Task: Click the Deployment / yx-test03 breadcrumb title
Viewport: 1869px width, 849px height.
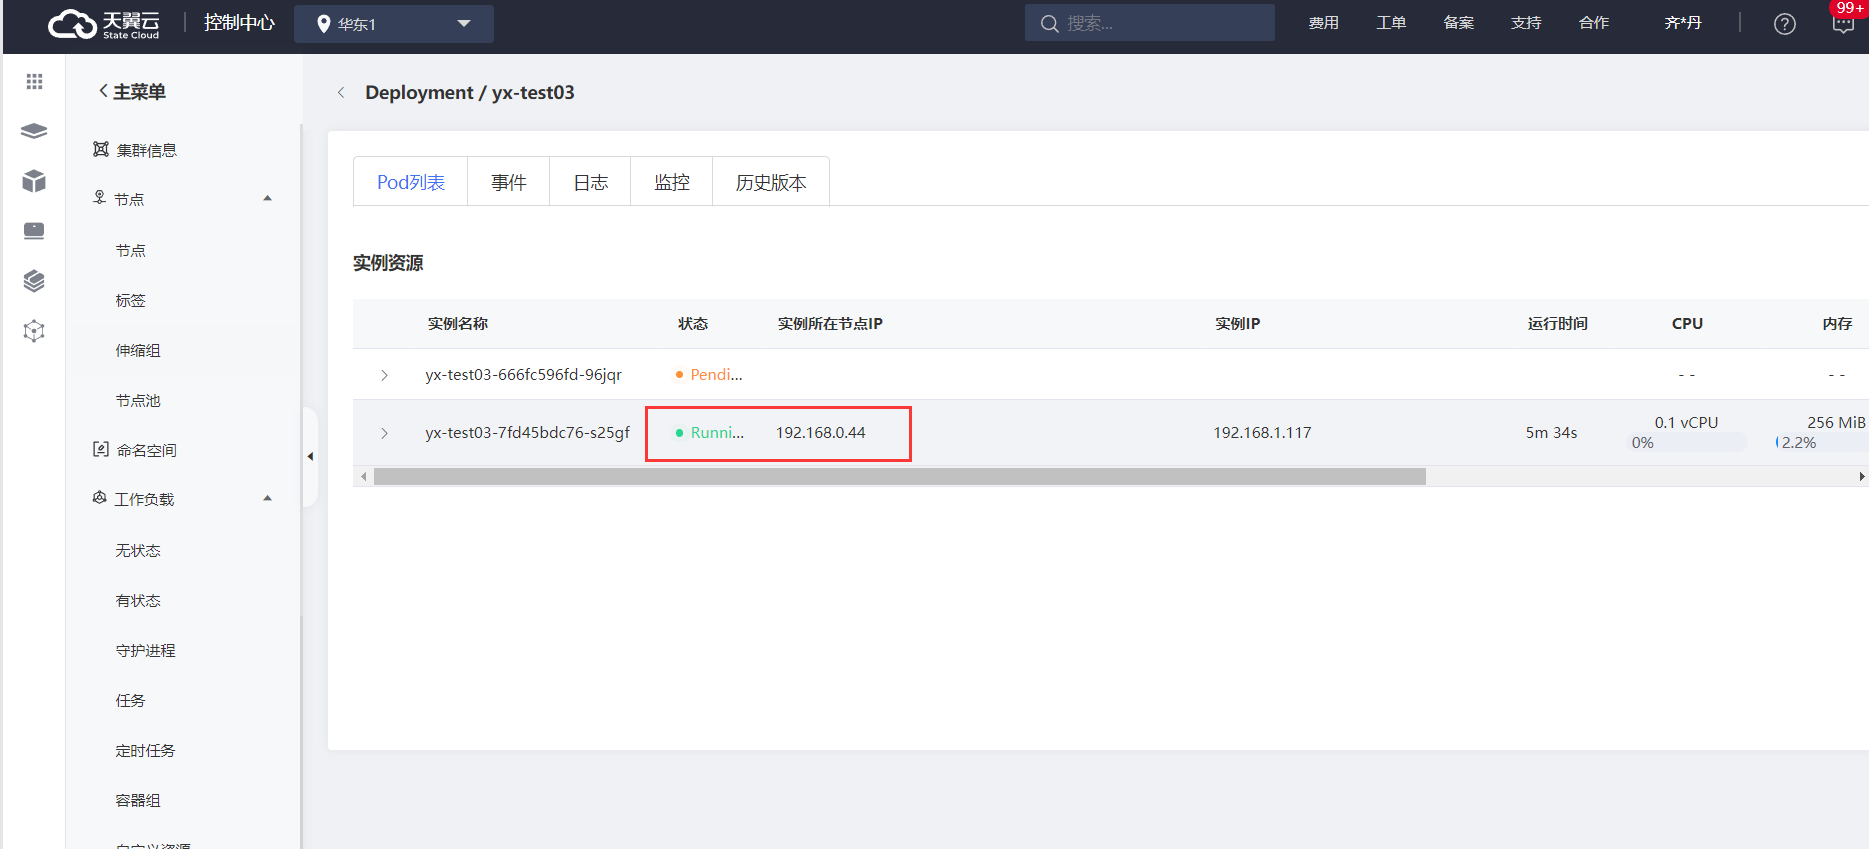Action: coord(470,92)
